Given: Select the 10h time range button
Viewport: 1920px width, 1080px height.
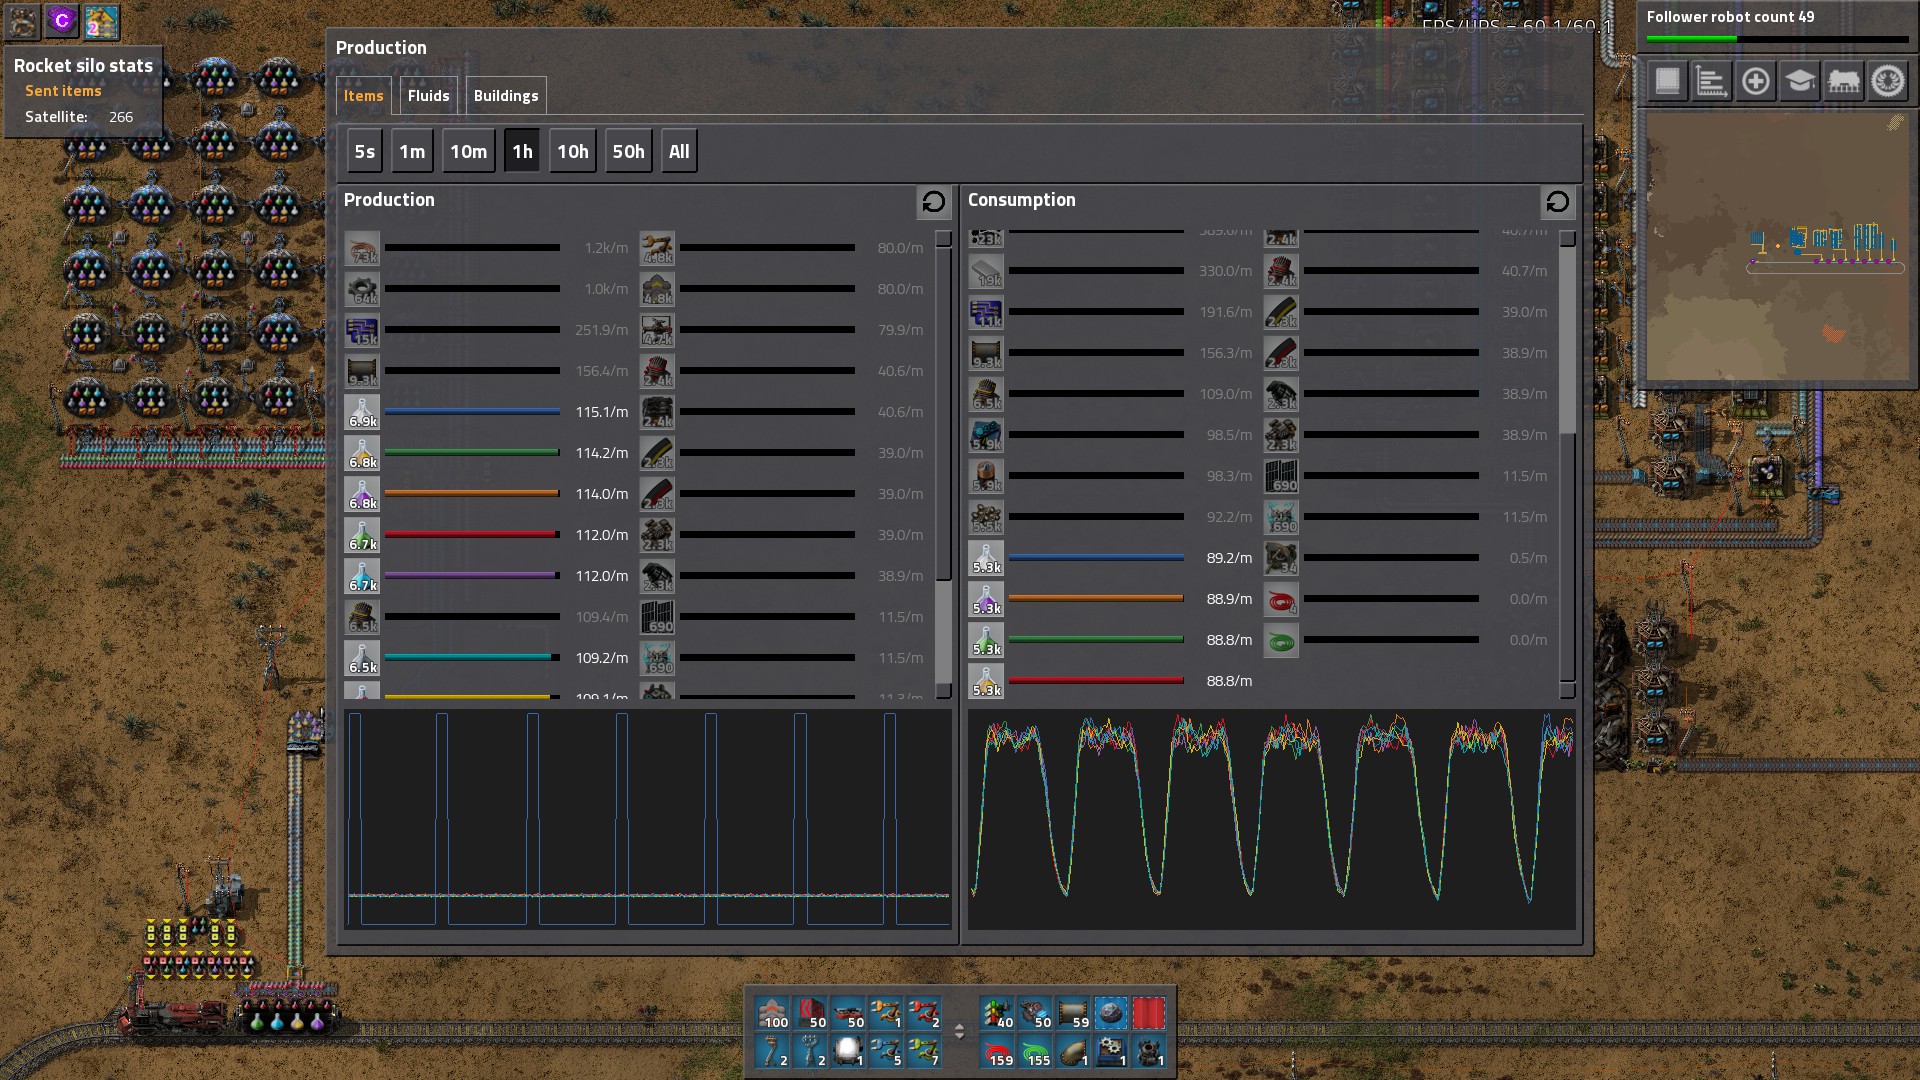Looking at the screenshot, I should coord(572,152).
